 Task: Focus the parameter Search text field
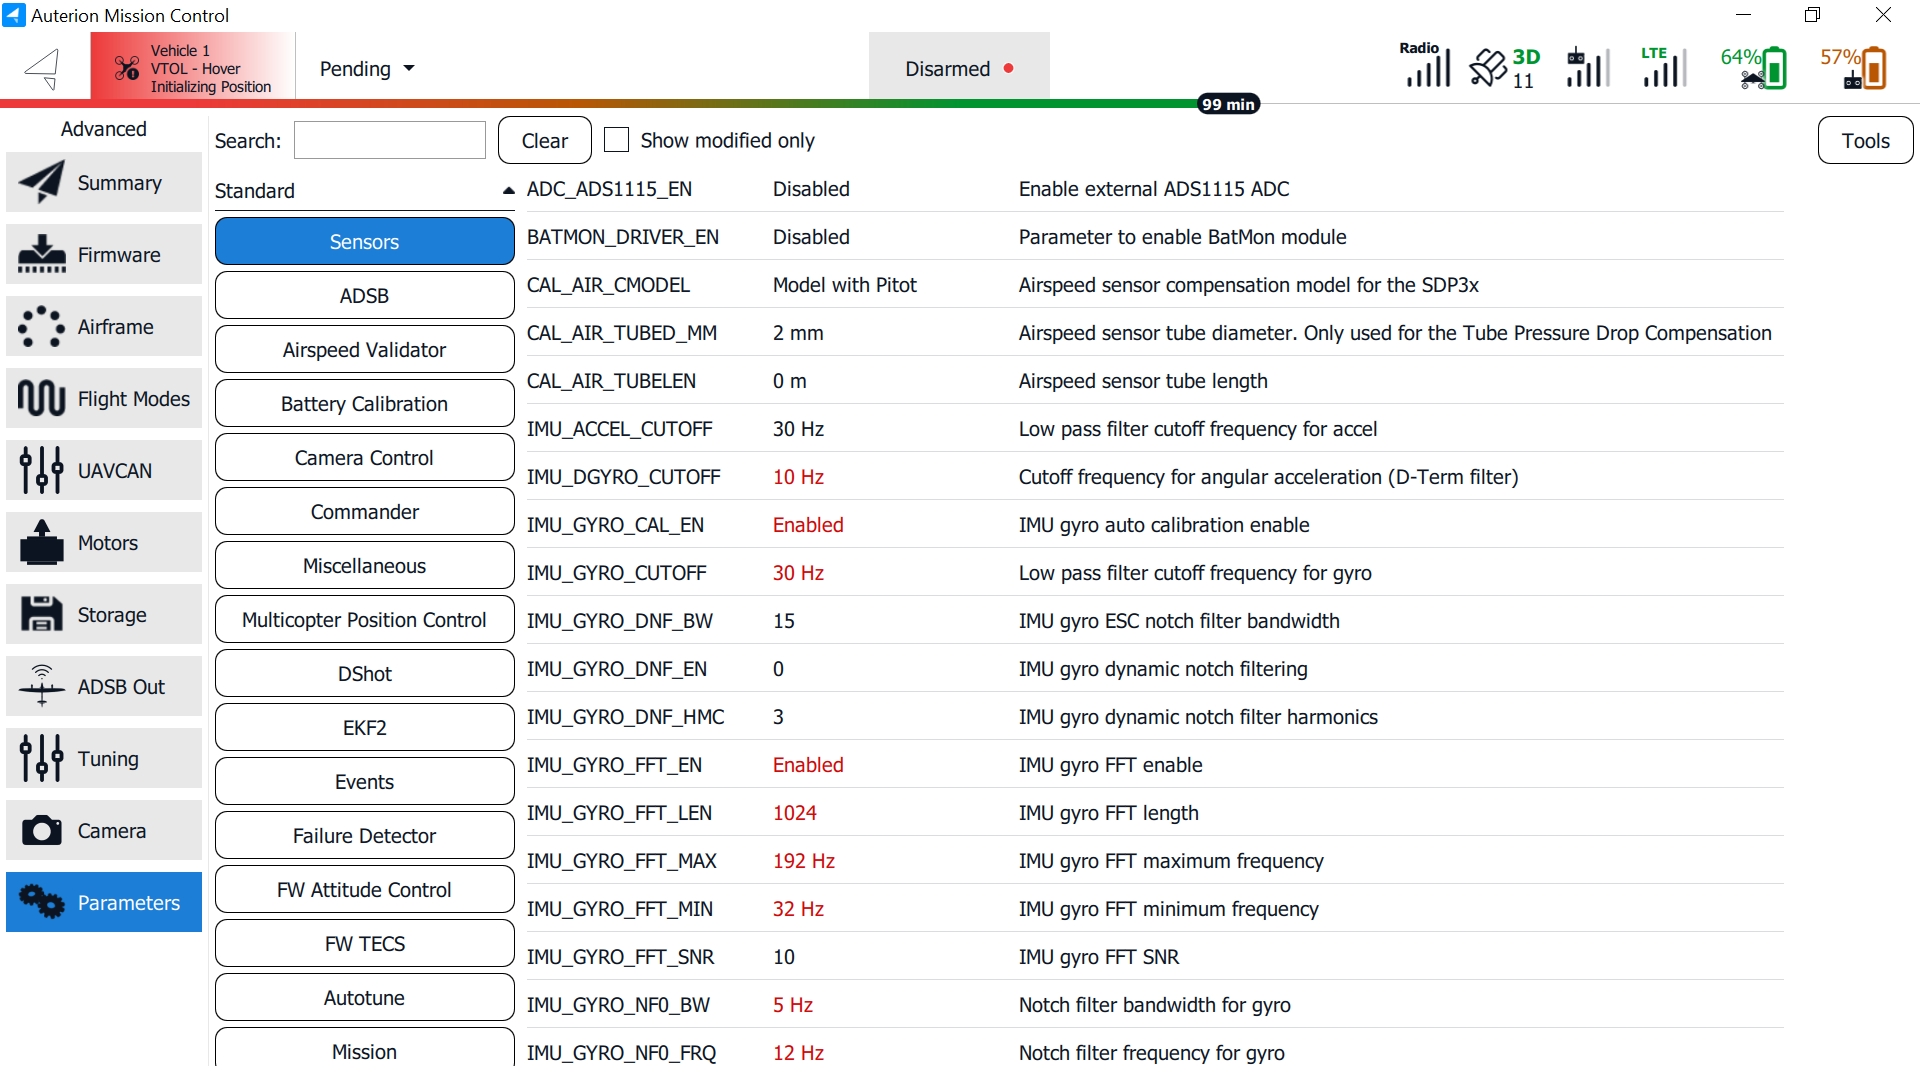click(x=389, y=140)
